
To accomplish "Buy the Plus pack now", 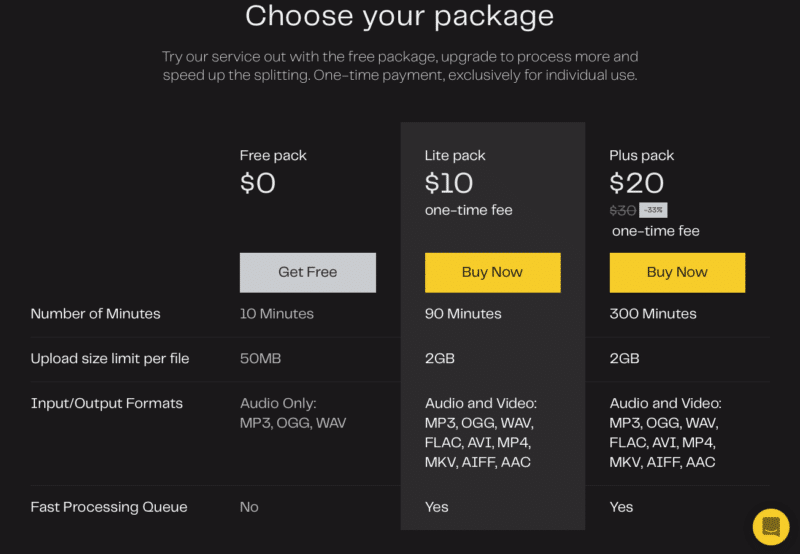I will pyautogui.click(x=677, y=272).
